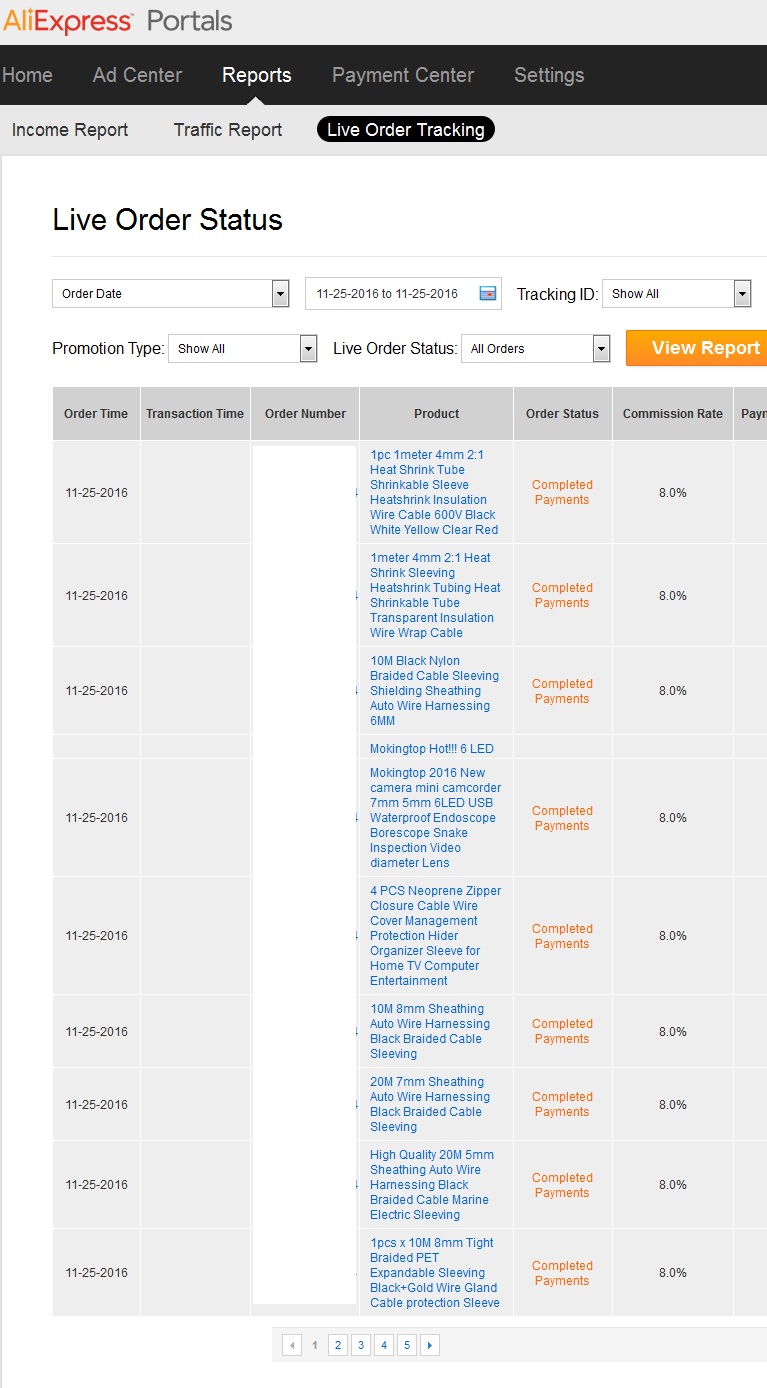Switch to Traffic Report tab
Screen dimensions: 767x1388
tap(228, 130)
